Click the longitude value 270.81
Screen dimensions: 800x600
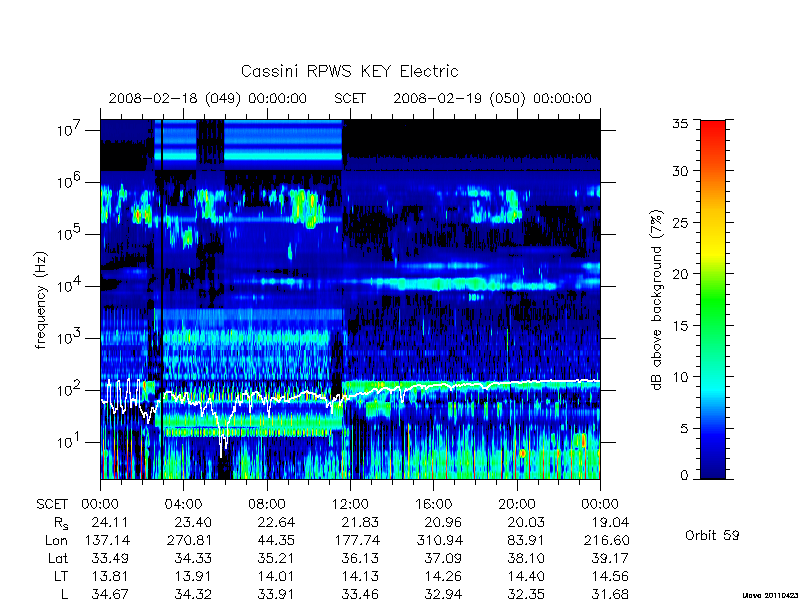click(189, 540)
